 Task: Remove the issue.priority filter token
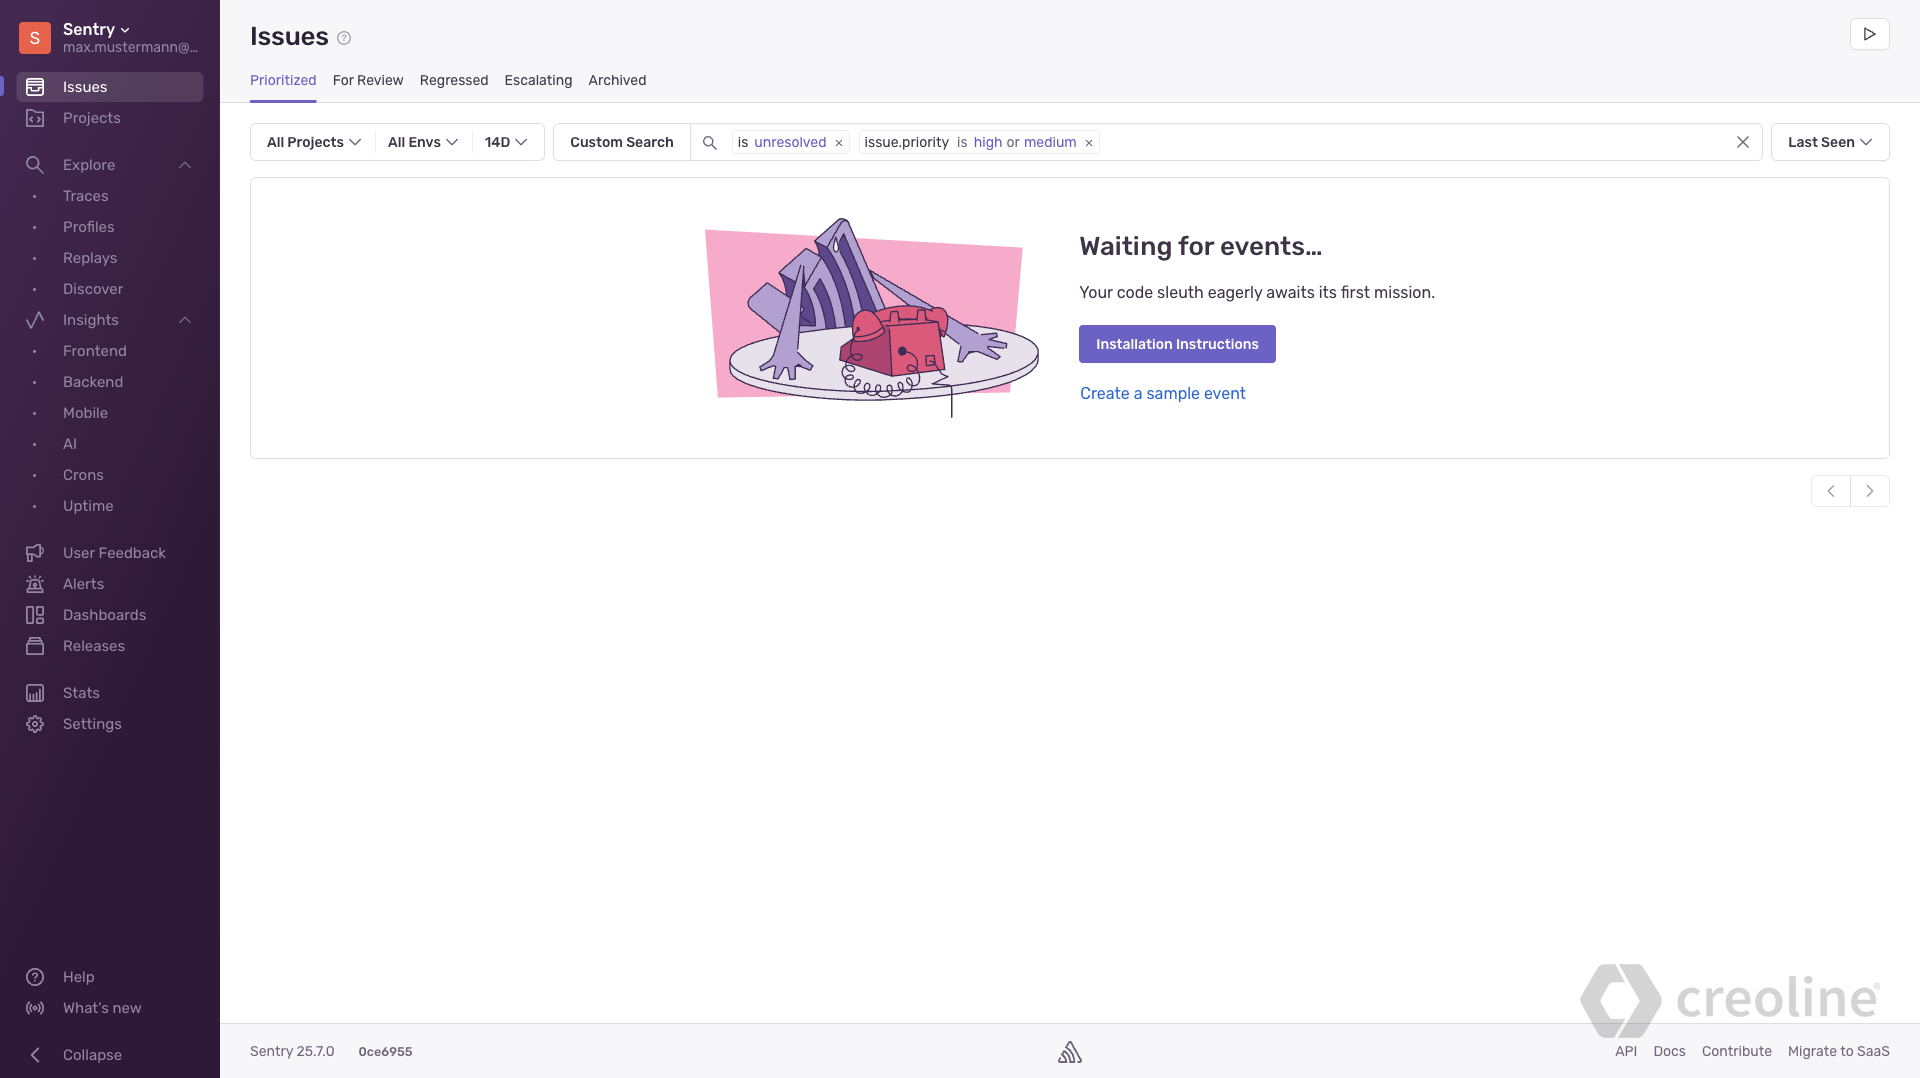point(1089,143)
